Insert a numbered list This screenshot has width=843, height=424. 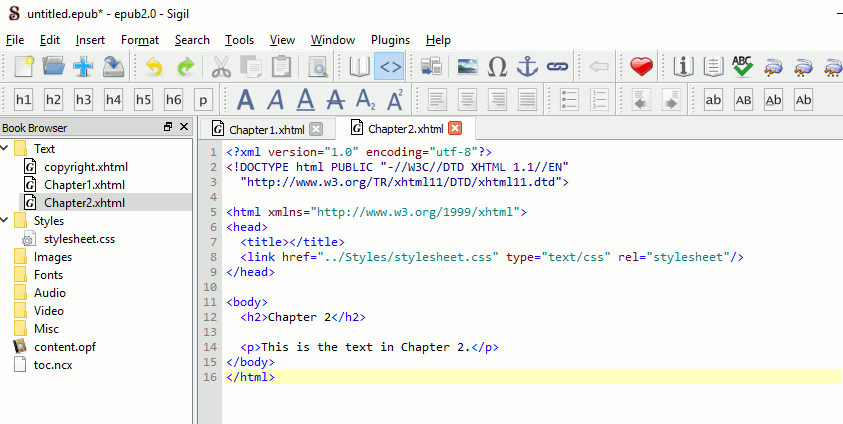[599, 100]
